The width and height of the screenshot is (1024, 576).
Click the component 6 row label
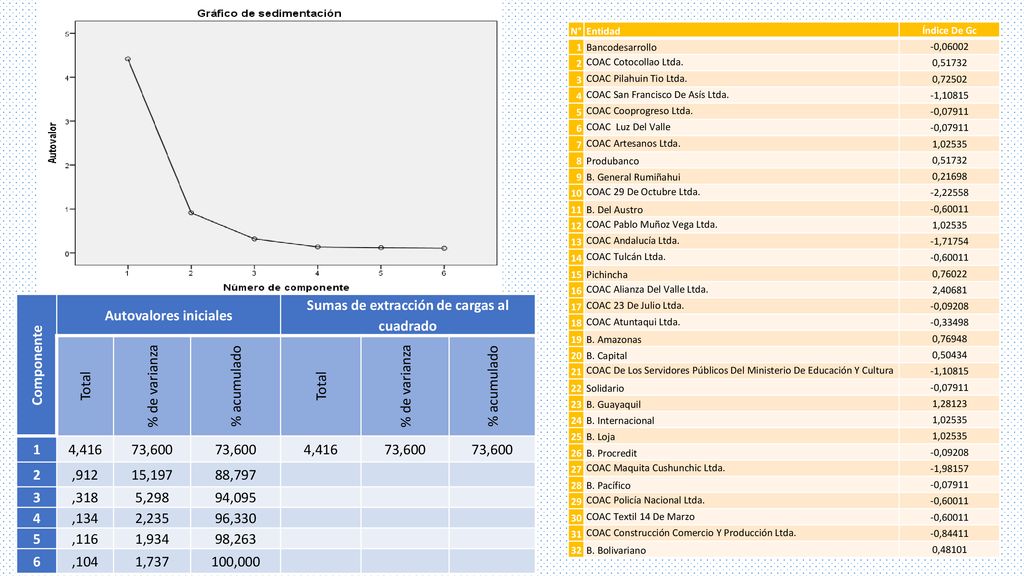(37, 561)
